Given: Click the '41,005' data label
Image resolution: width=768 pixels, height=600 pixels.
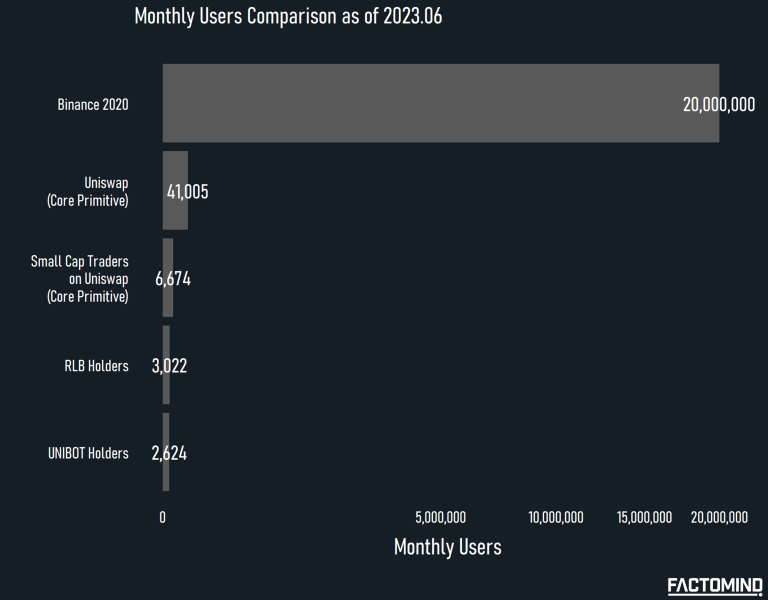Looking at the screenshot, I should (x=188, y=192).
